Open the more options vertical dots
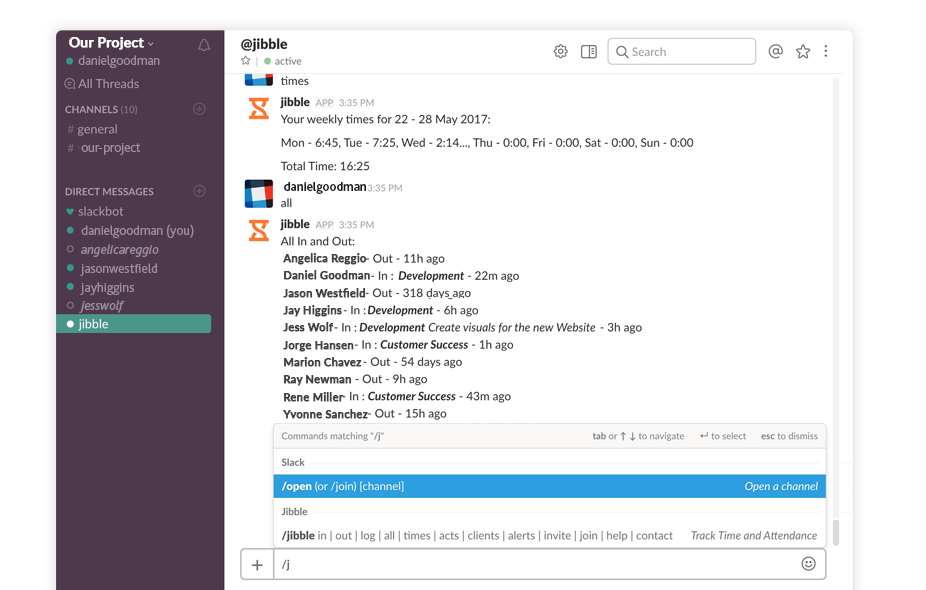 coord(826,52)
